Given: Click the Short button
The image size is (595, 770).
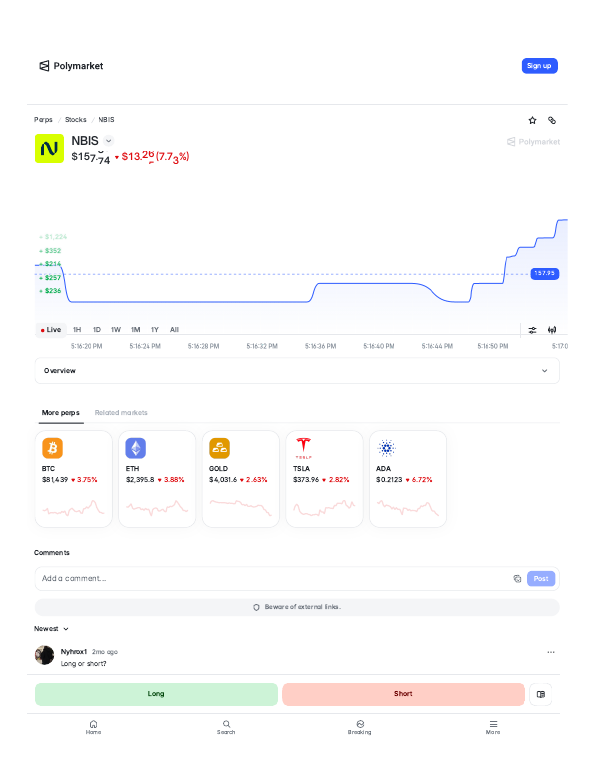Looking at the screenshot, I should point(403,694).
